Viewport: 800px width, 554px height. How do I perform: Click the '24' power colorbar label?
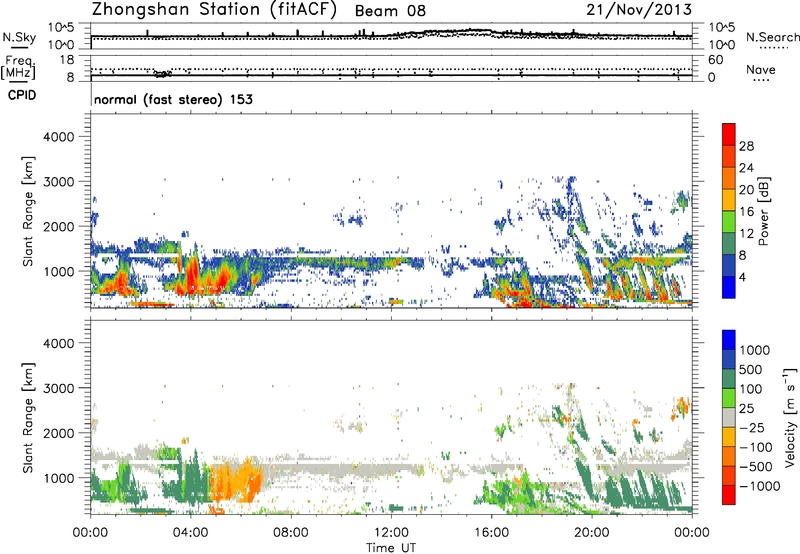click(746, 168)
